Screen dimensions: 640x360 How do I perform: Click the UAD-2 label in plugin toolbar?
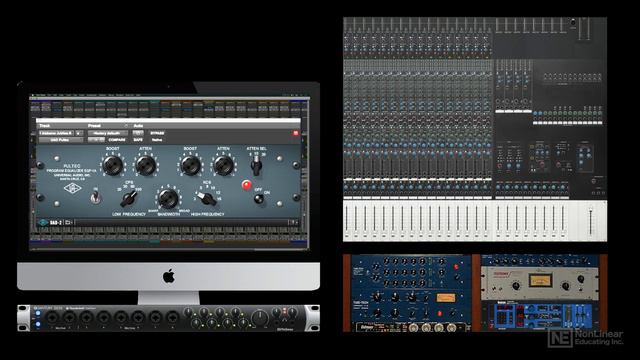(56, 222)
